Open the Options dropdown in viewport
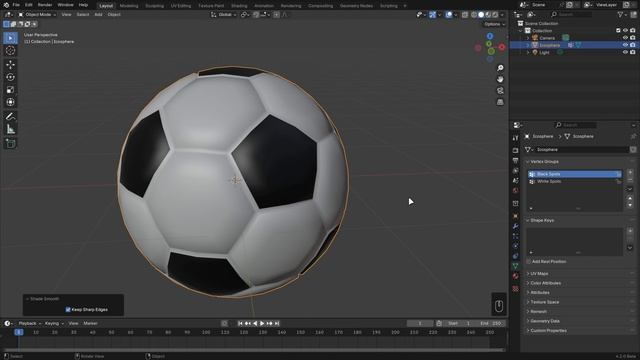This screenshot has height=360, width=640. point(494,24)
